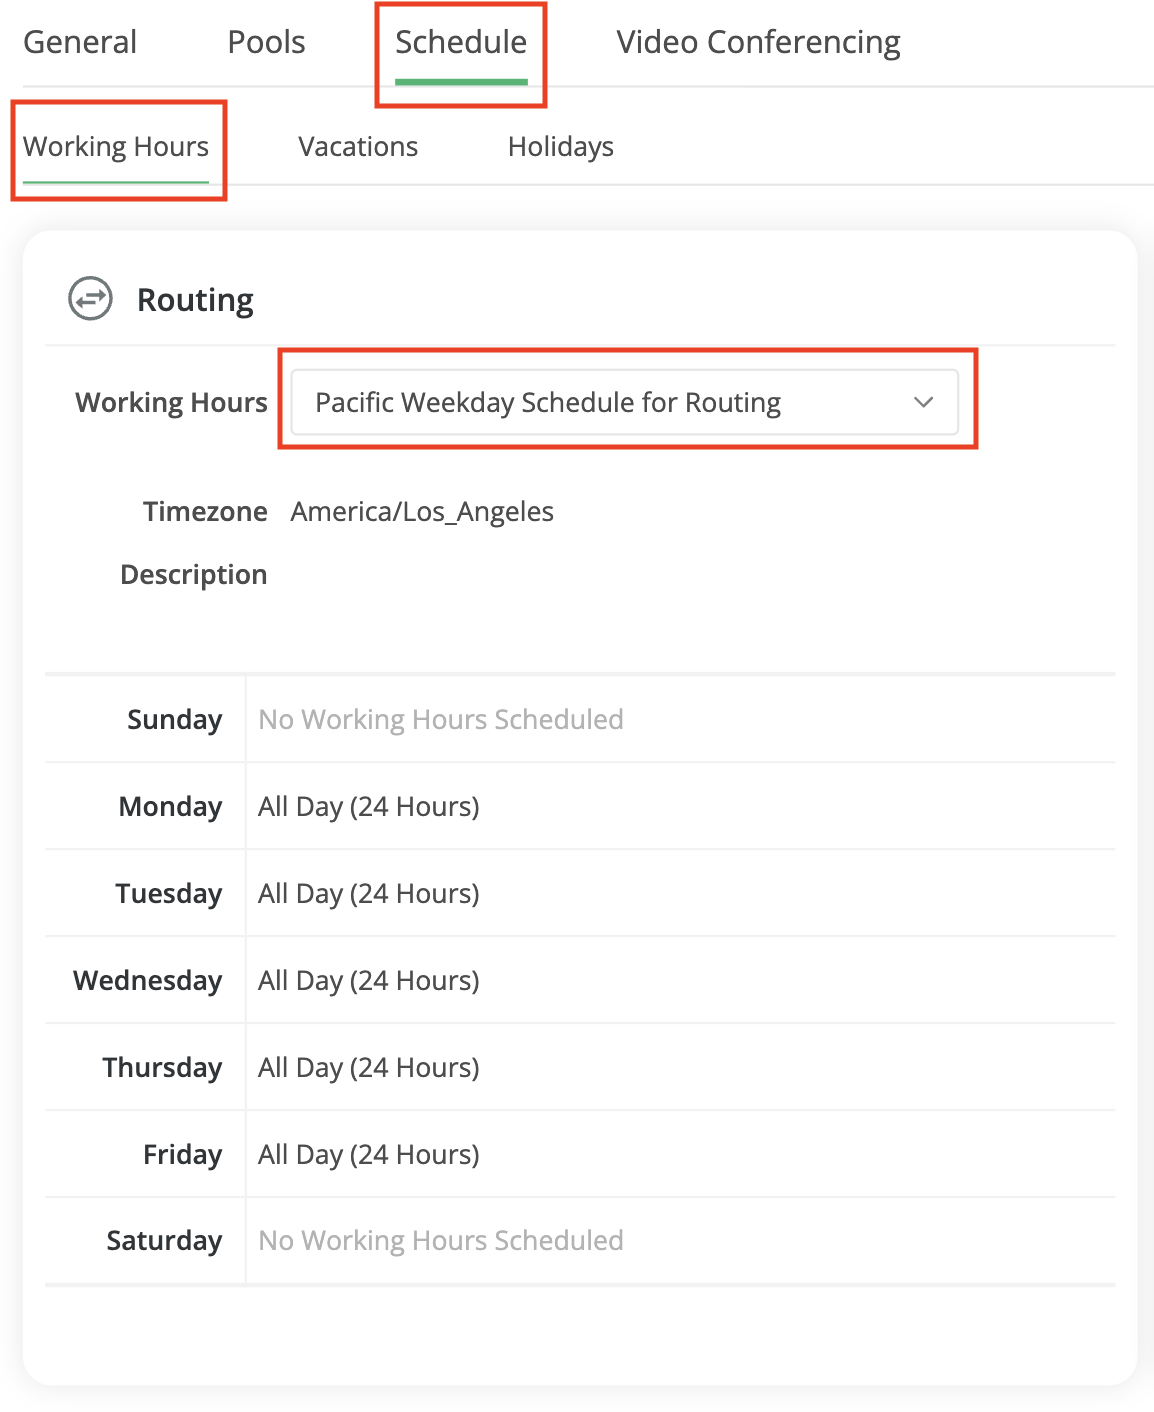Open the Vacations sub-tab
This screenshot has height=1412, width=1154.
358,147
